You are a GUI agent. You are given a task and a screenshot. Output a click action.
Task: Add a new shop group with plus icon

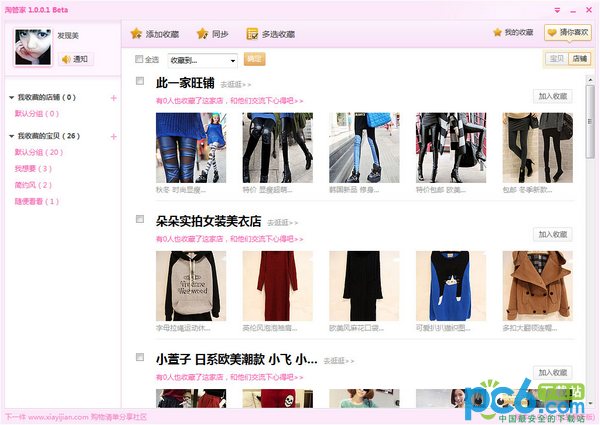tap(113, 98)
